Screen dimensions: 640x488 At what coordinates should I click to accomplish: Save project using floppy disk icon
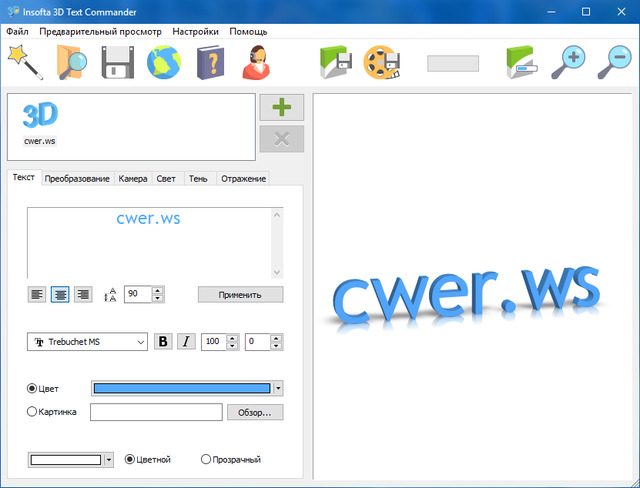click(x=117, y=63)
